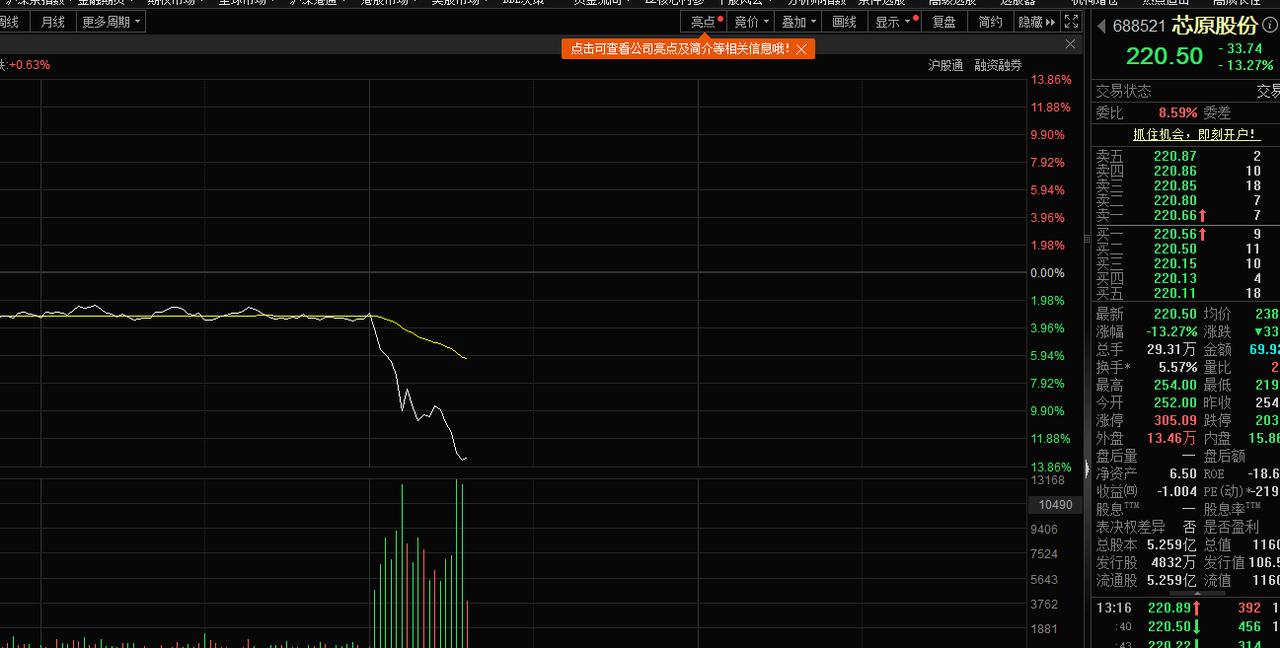
Task: Select the 卖三 ask price 220.85
Action: [x=1175, y=185]
